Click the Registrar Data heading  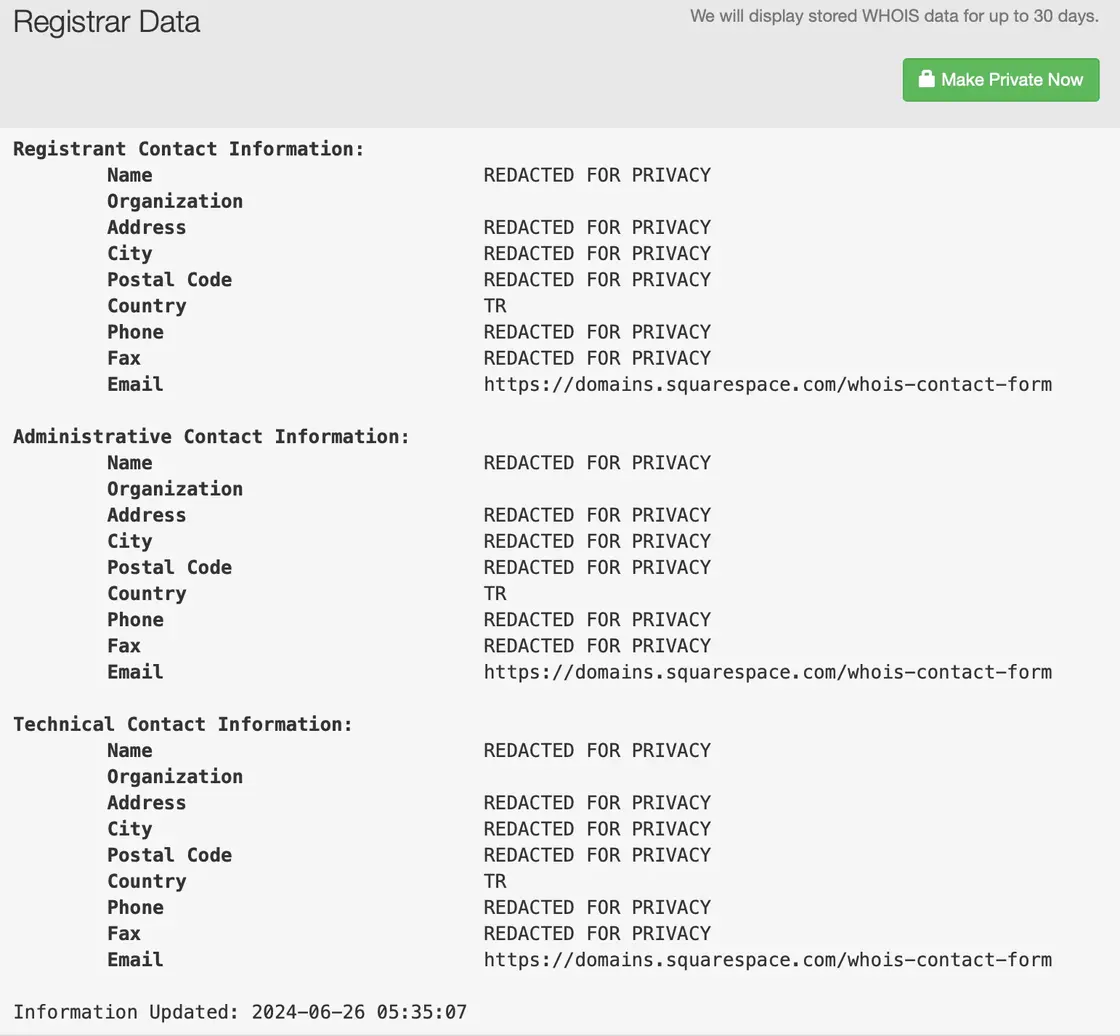click(x=106, y=22)
